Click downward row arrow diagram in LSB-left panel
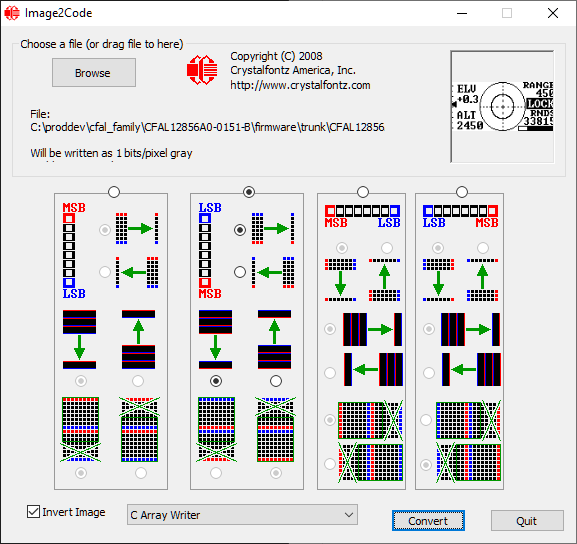The width and height of the screenshot is (577, 544). (x=438, y=280)
